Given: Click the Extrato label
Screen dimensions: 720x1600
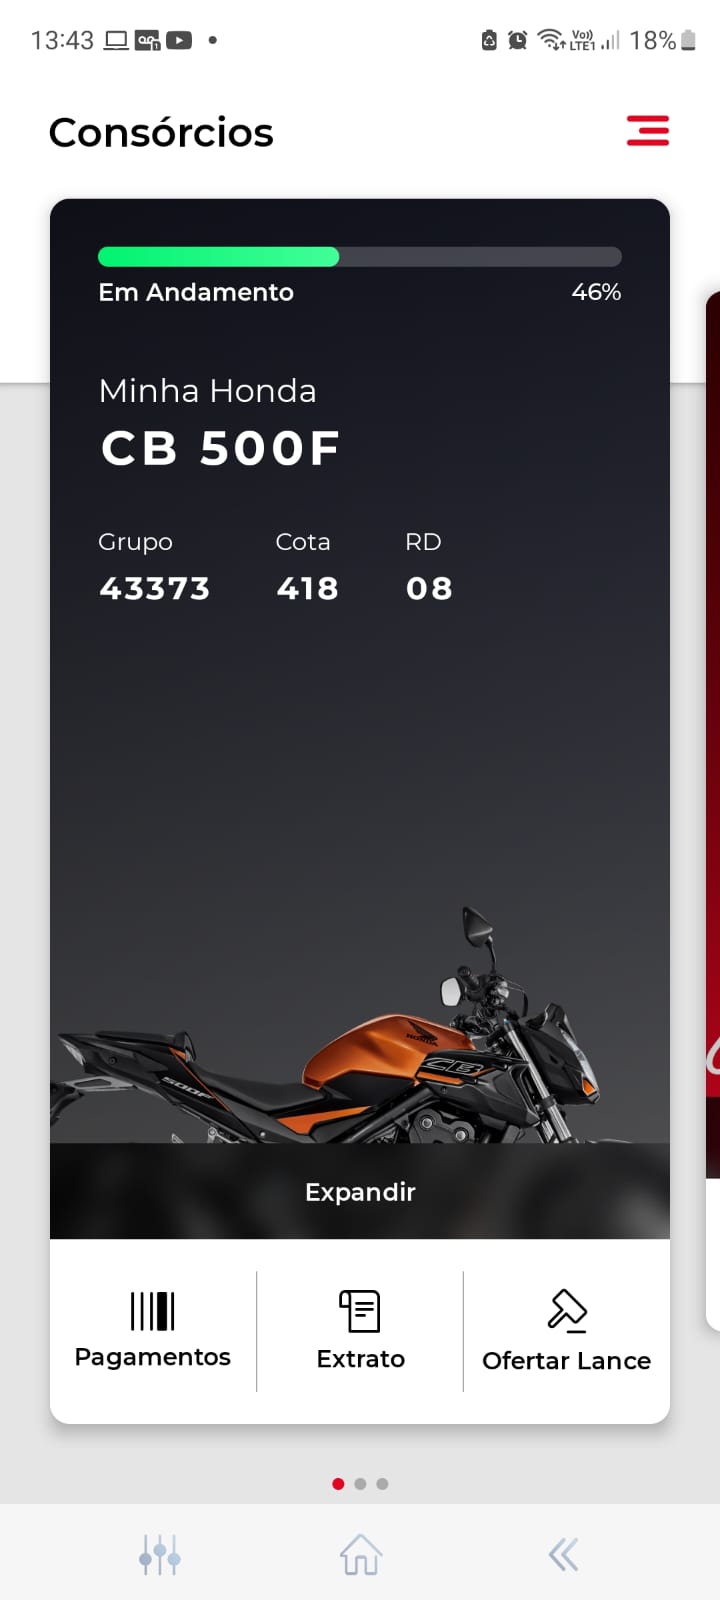Looking at the screenshot, I should (x=360, y=1358).
